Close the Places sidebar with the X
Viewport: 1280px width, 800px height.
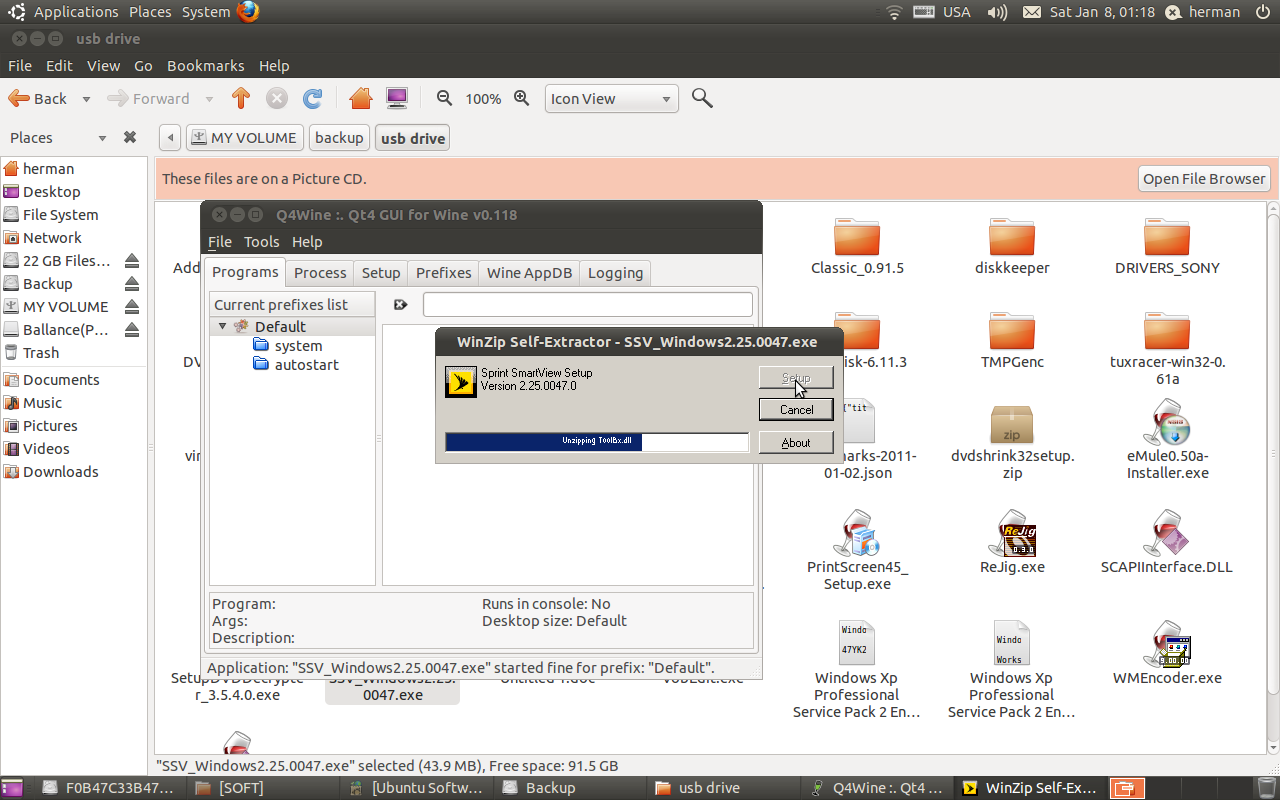click(129, 137)
